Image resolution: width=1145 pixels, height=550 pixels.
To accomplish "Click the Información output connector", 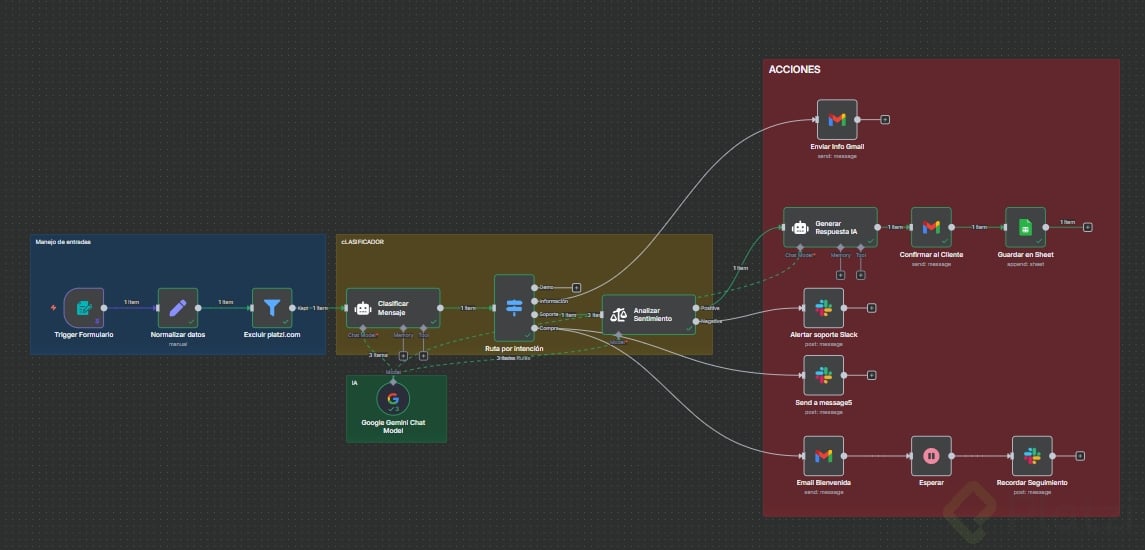I will coord(535,301).
